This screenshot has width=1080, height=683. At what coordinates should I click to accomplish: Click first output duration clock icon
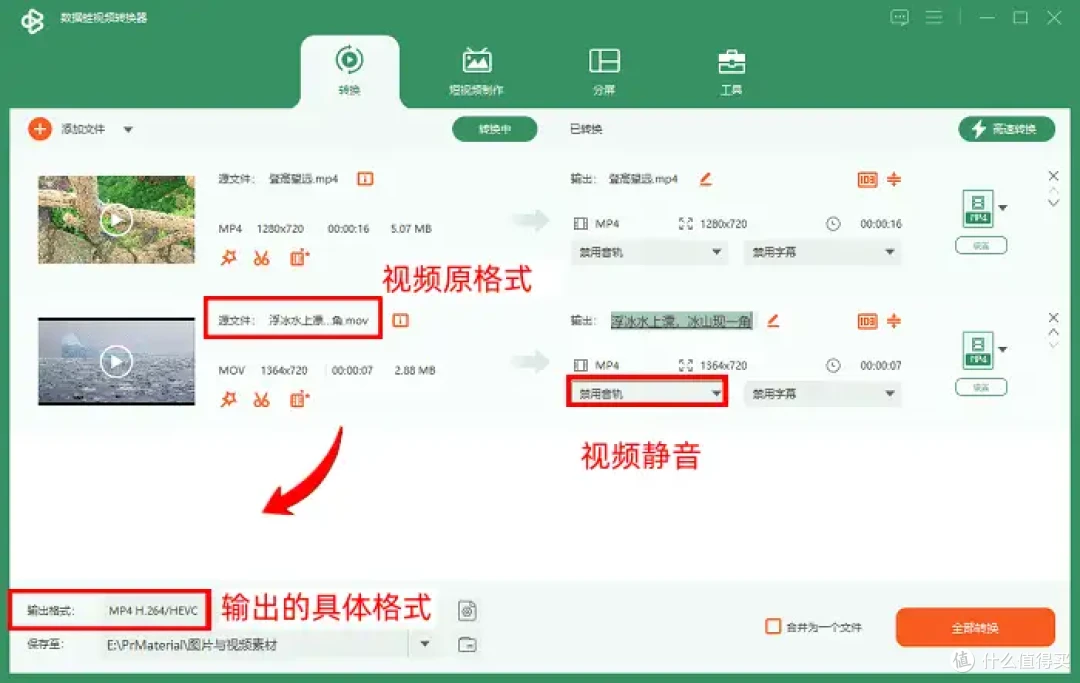(833, 224)
